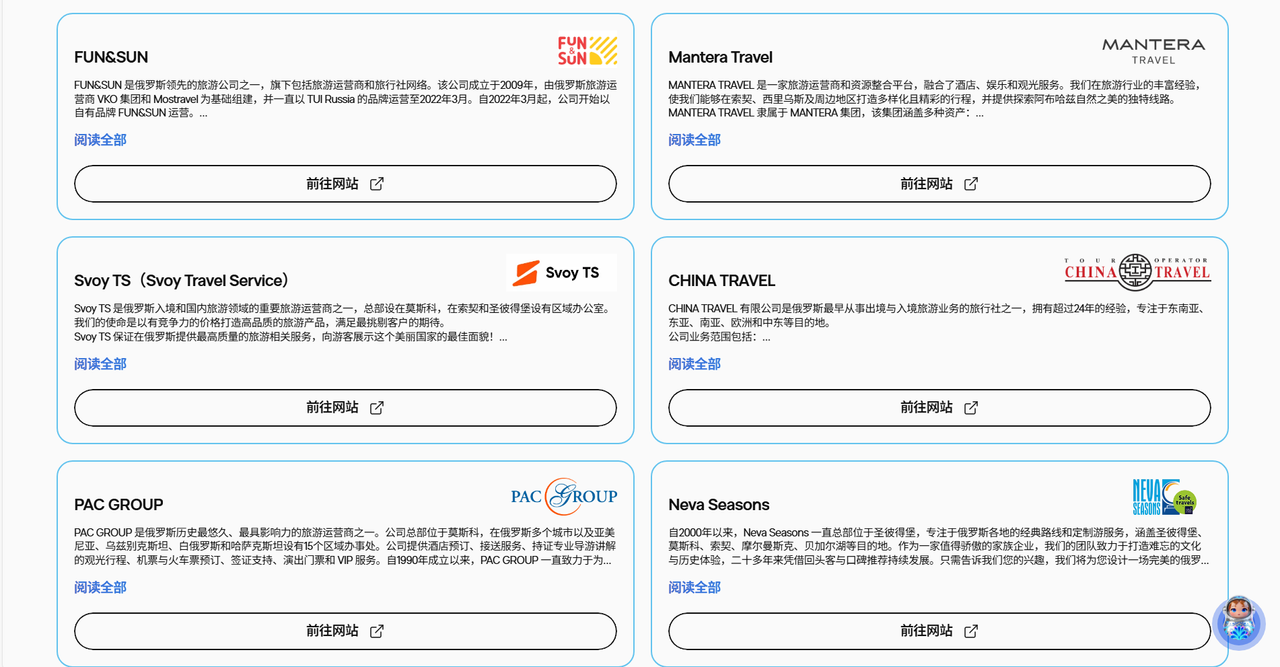The image size is (1280, 667).
Task: Visit Neva Seasons website button
Action: coord(939,632)
